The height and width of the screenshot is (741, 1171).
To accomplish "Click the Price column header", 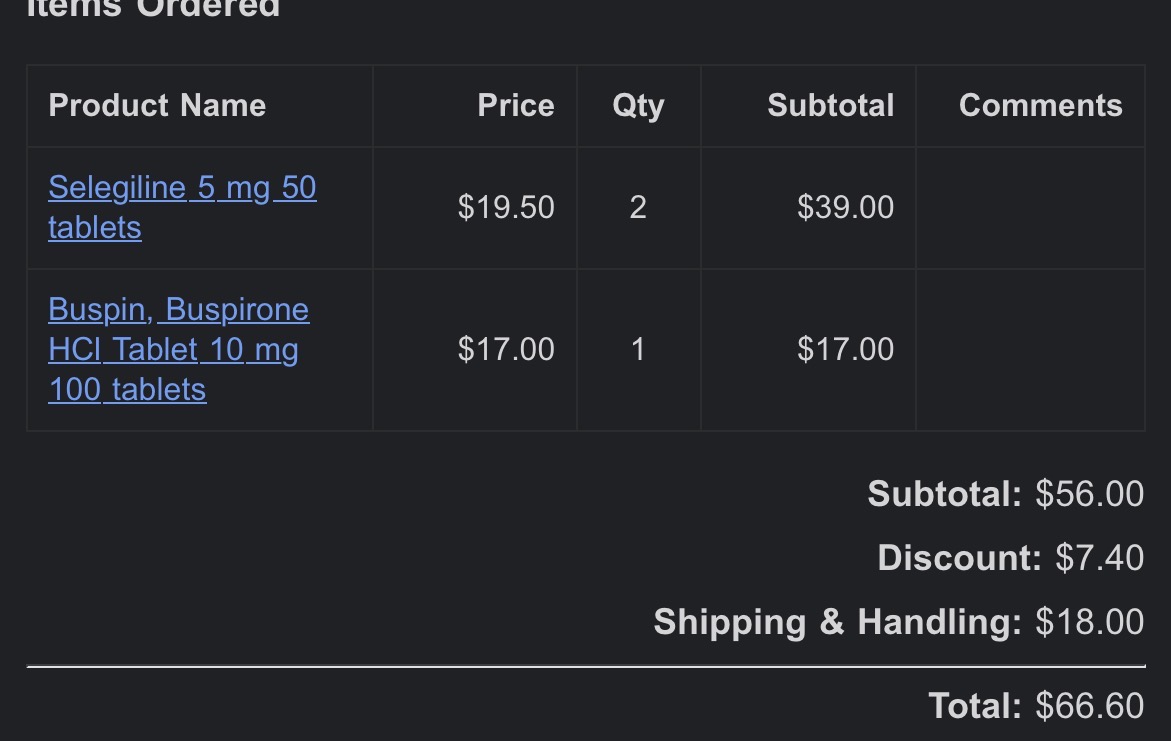I will click(x=516, y=105).
